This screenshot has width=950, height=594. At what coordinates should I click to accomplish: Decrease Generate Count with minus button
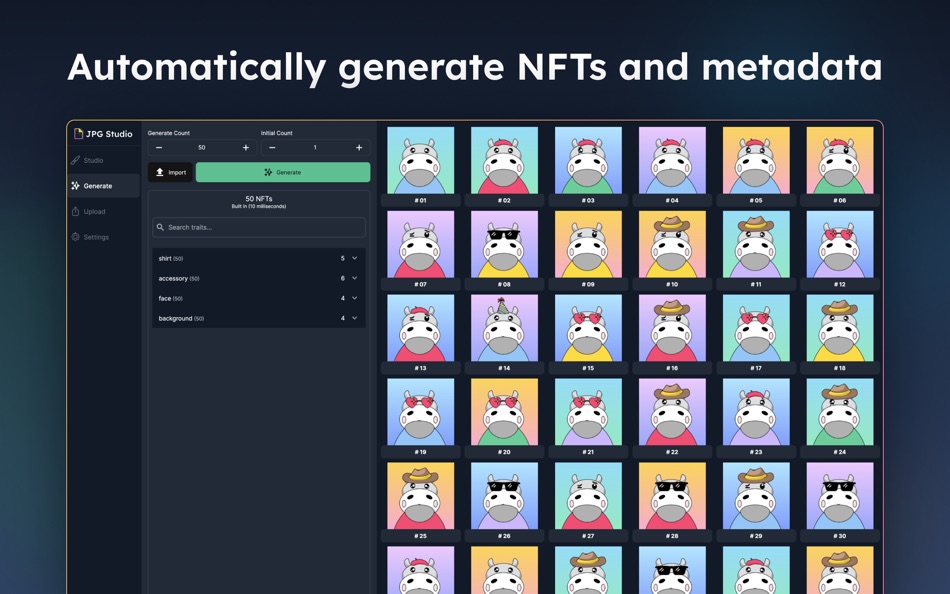pyautogui.click(x=159, y=147)
